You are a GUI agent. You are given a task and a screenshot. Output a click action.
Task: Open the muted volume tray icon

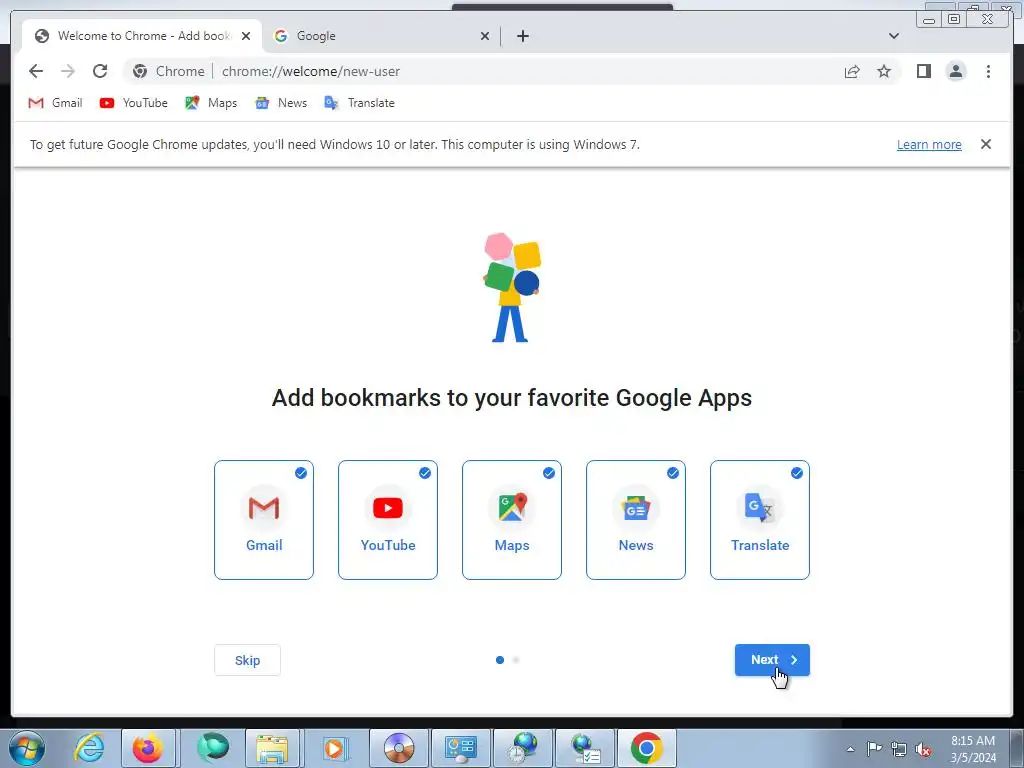coord(923,749)
